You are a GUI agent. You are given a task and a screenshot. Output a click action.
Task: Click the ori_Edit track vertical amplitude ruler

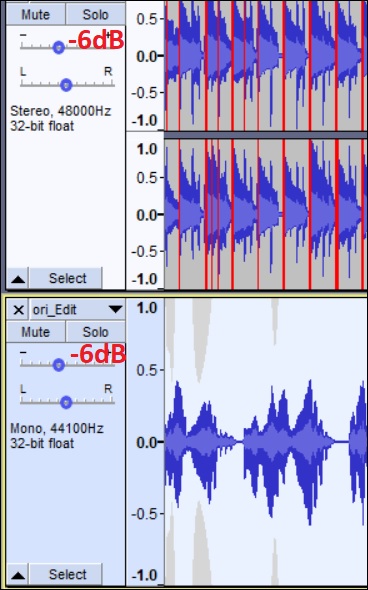[x=145, y=442]
